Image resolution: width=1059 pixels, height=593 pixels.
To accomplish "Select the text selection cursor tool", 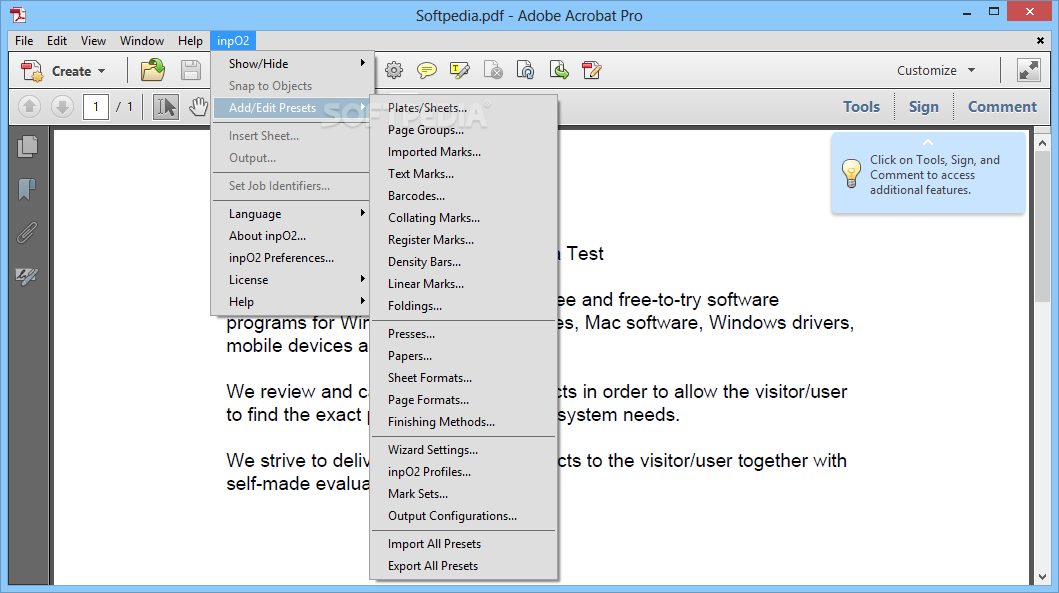I will click(x=165, y=107).
